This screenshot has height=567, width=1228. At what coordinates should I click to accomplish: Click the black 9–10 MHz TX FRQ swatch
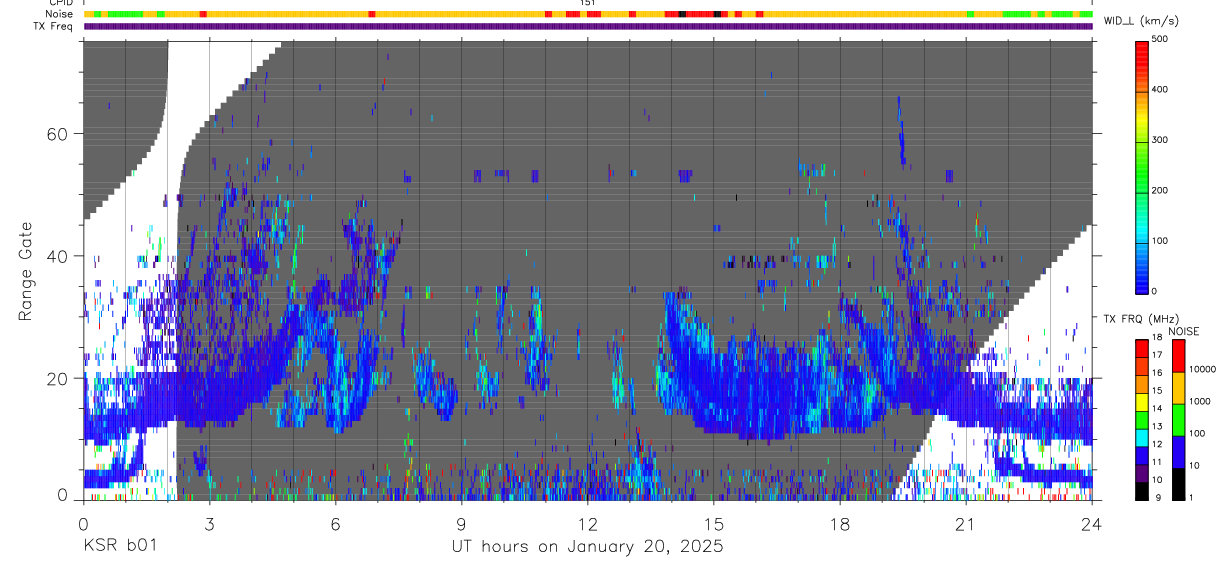coord(1142,489)
